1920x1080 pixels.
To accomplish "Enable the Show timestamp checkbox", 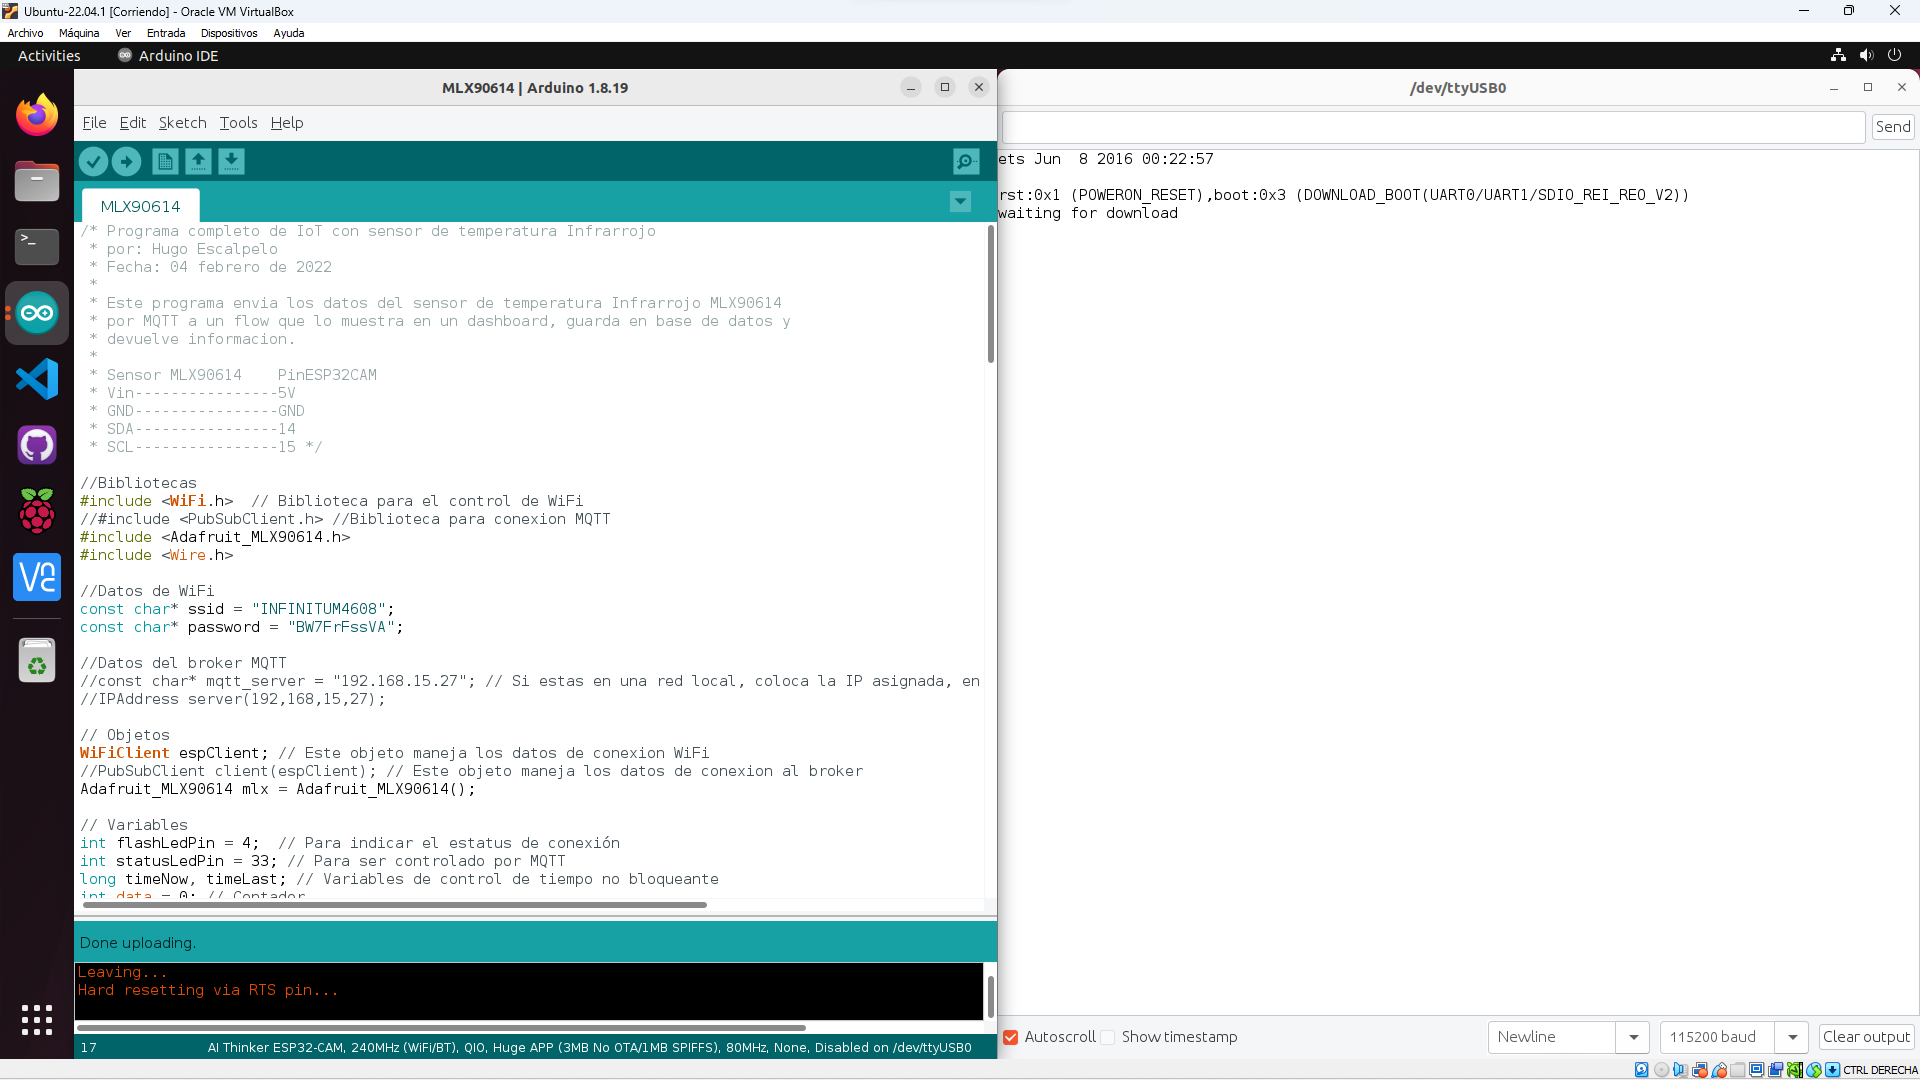I will (1108, 1037).
